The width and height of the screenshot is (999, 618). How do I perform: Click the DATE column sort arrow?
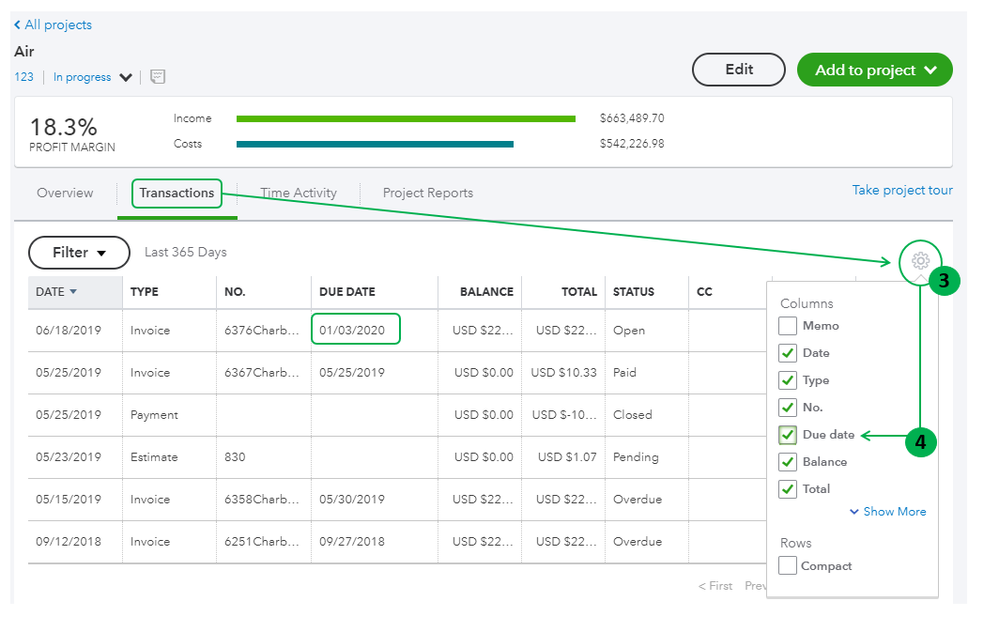click(73, 292)
